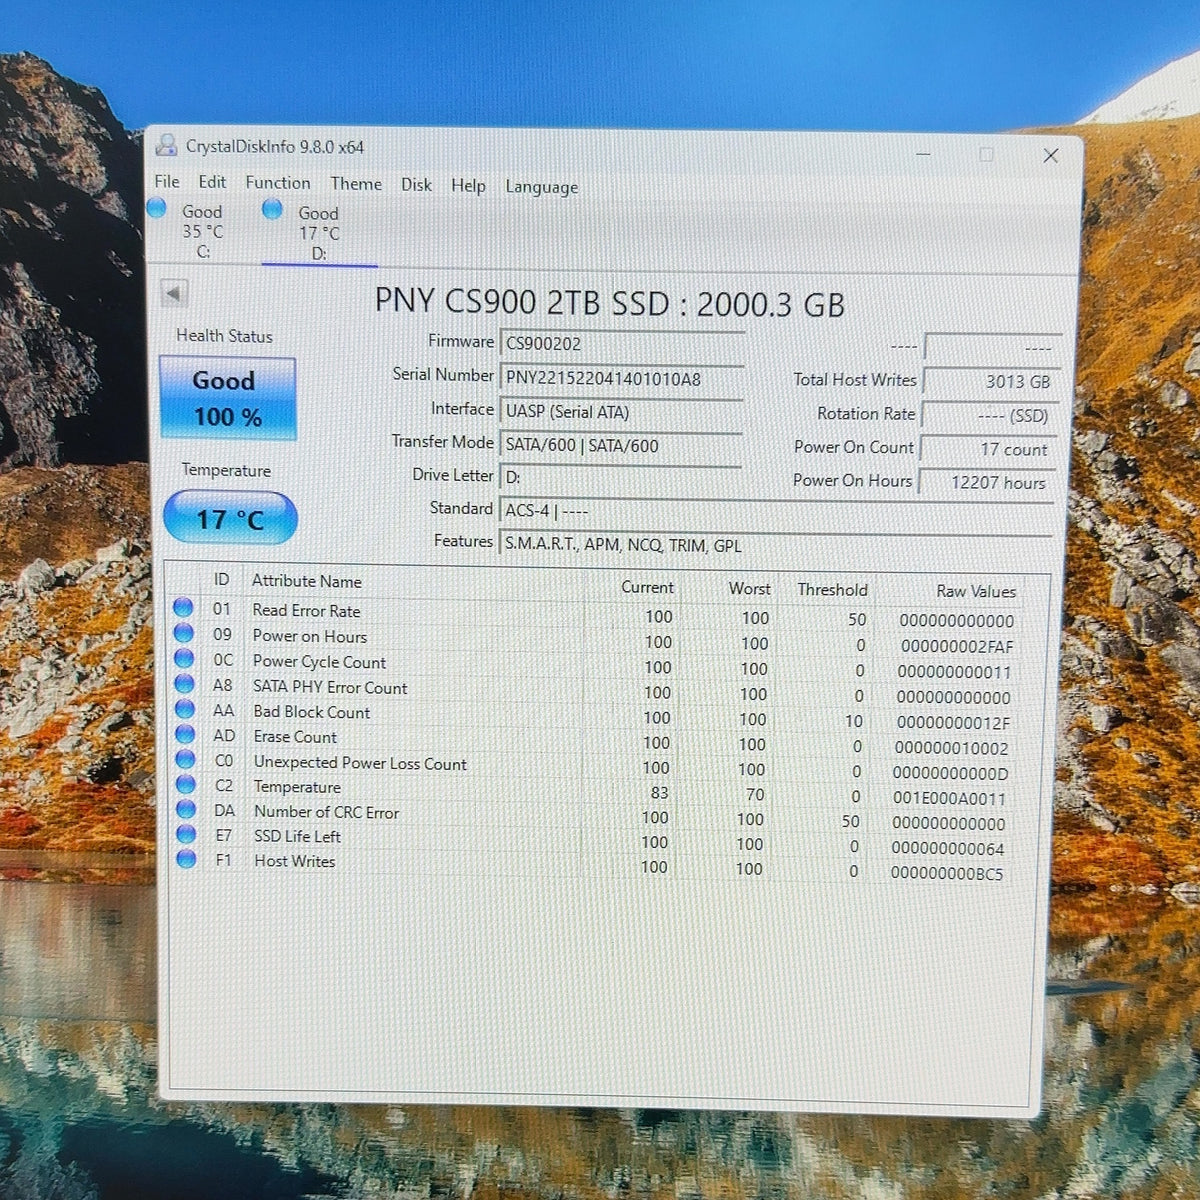Click the status orb for Power on Hours

pyautogui.click(x=183, y=633)
